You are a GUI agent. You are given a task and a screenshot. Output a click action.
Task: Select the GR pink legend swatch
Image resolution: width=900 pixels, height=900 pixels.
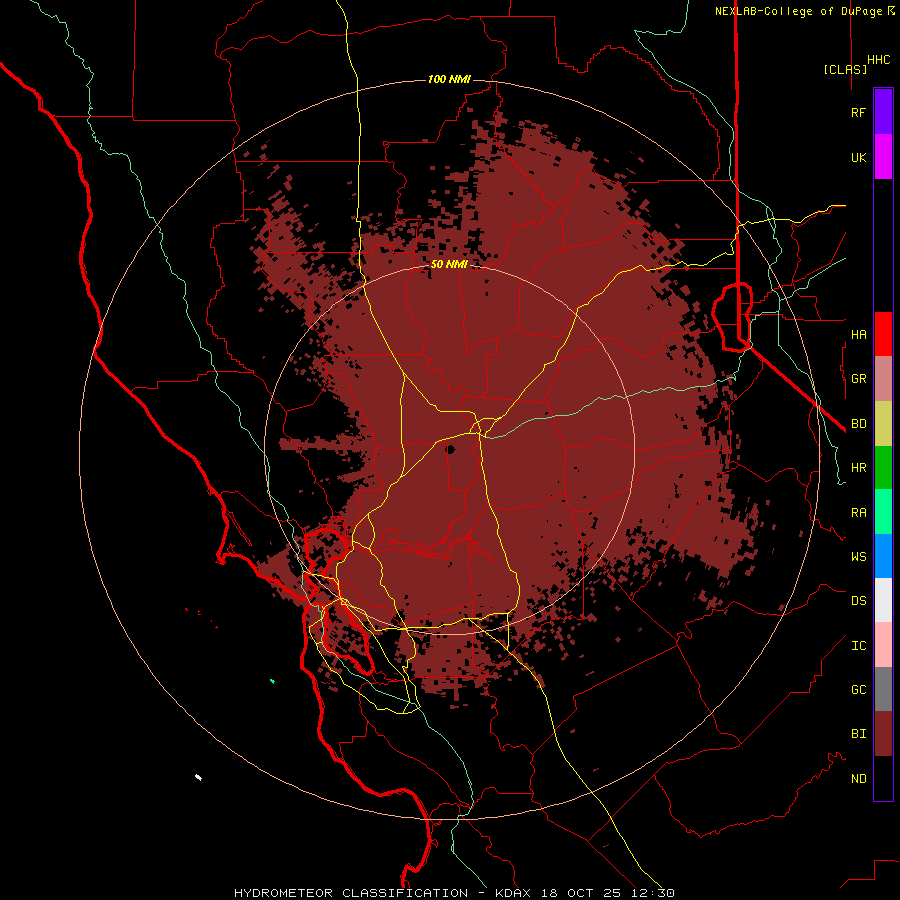[883, 379]
